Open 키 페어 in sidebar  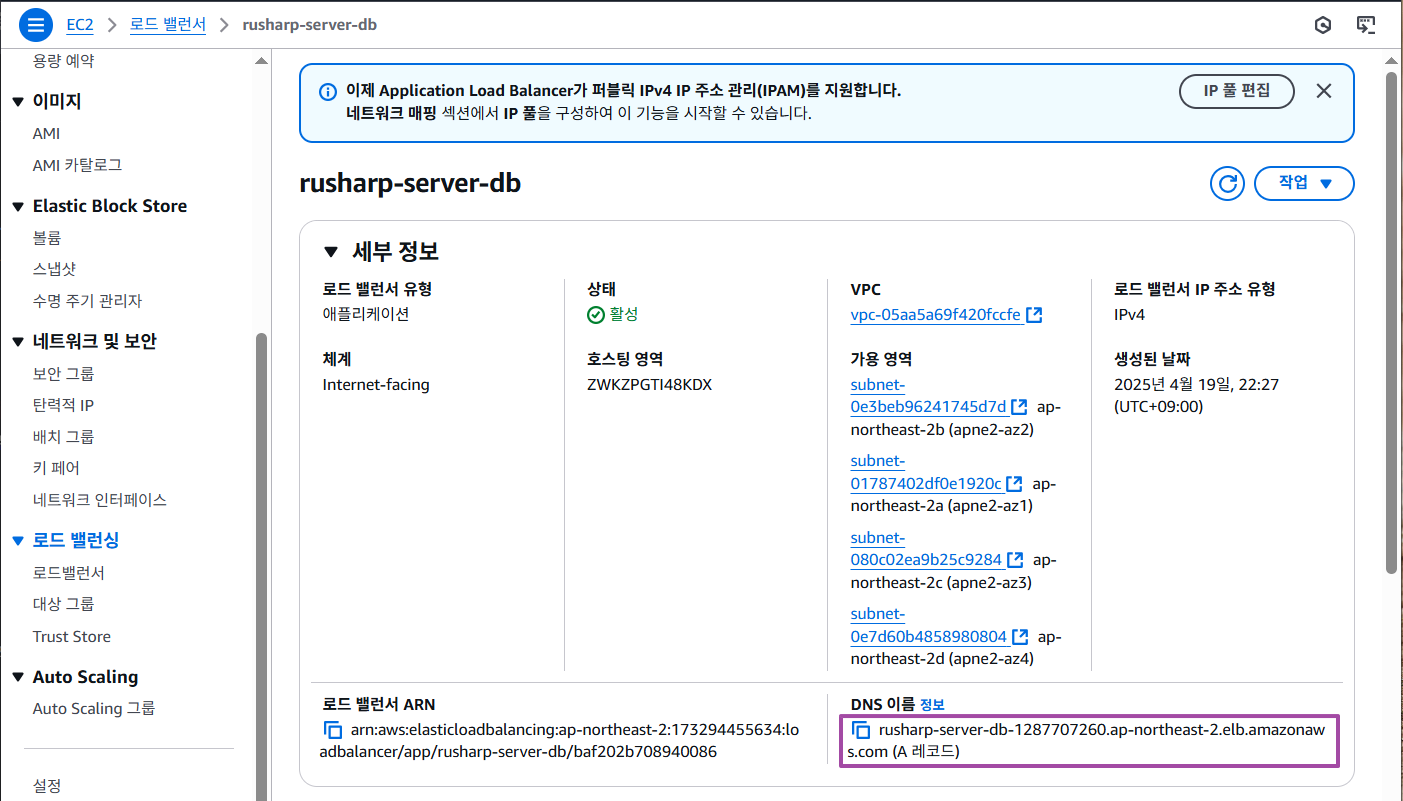(x=56, y=468)
